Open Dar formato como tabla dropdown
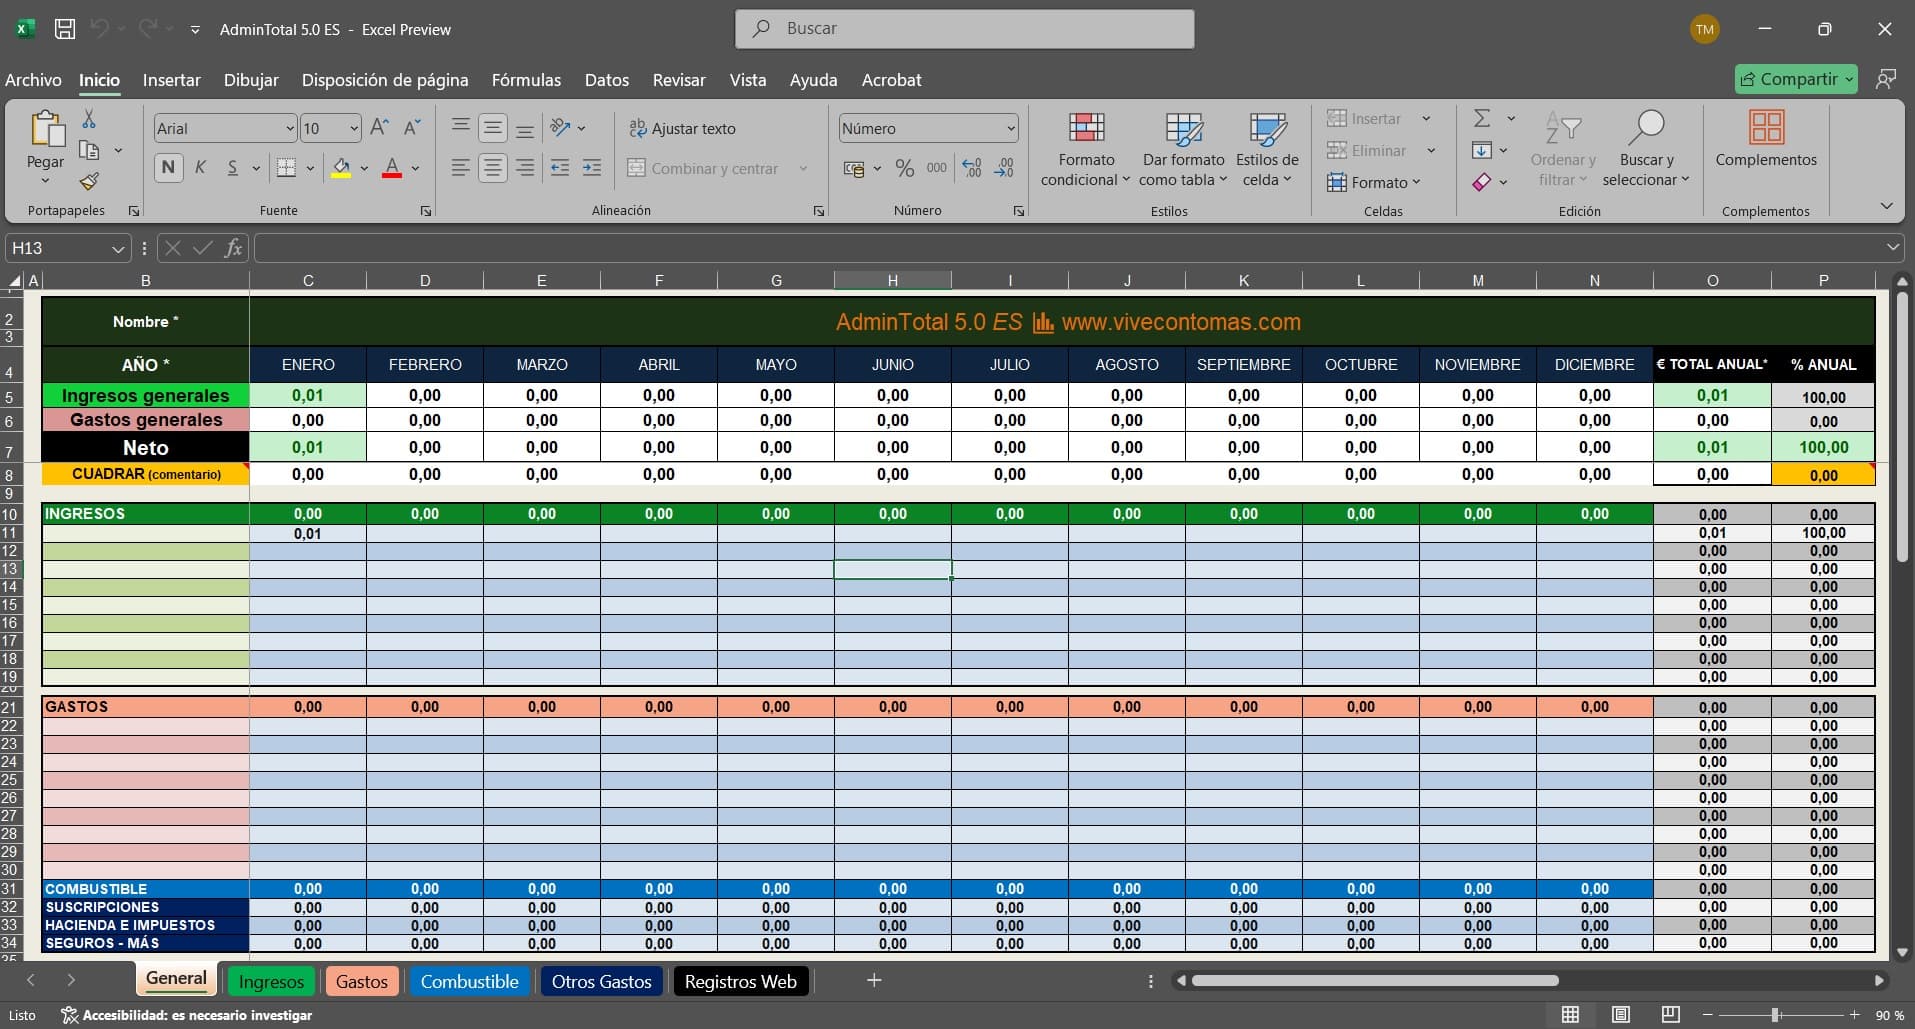Image resolution: width=1915 pixels, height=1029 pixels. (1183, 148)
